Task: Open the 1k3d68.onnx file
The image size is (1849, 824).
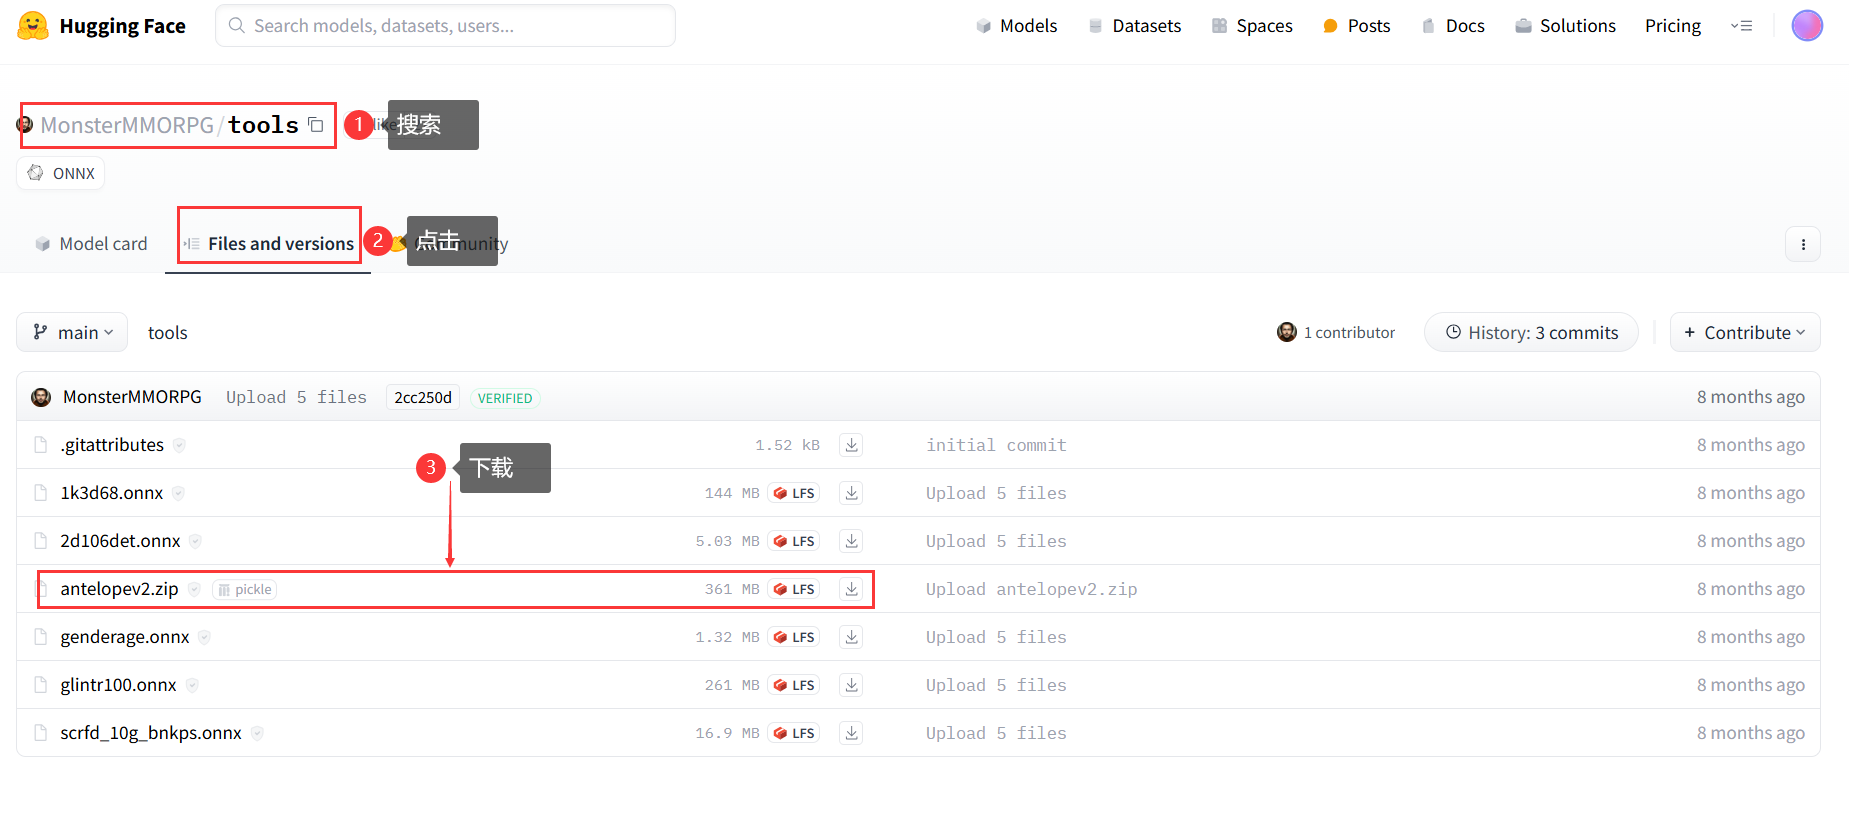Action: pos(111,493)
